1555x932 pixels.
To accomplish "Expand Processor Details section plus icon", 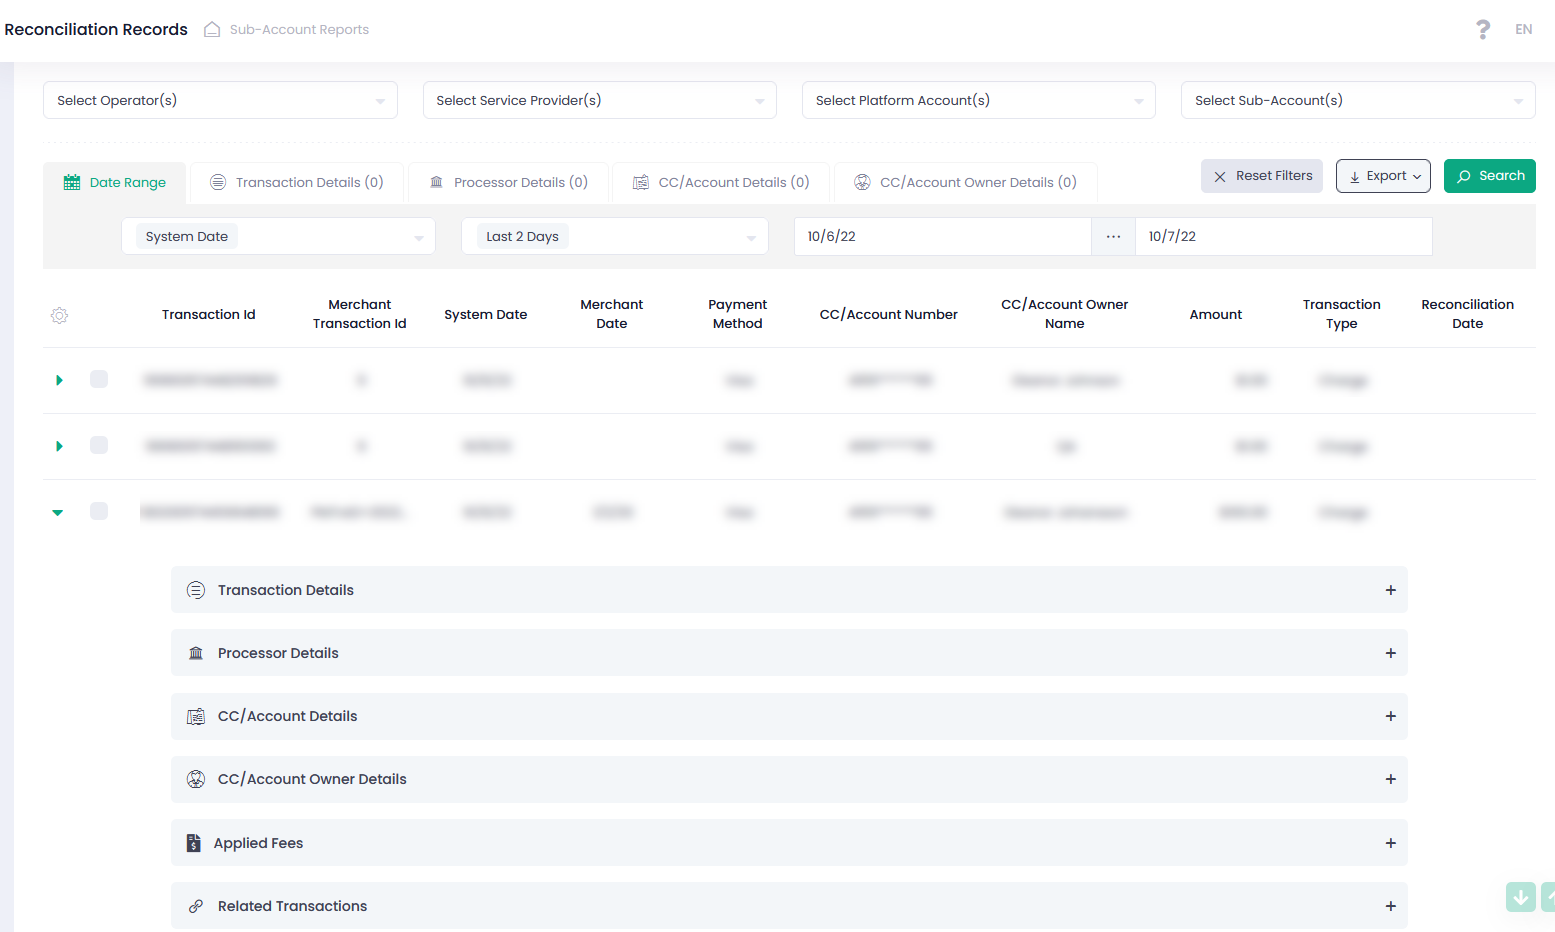I will tap(1390, 653).
